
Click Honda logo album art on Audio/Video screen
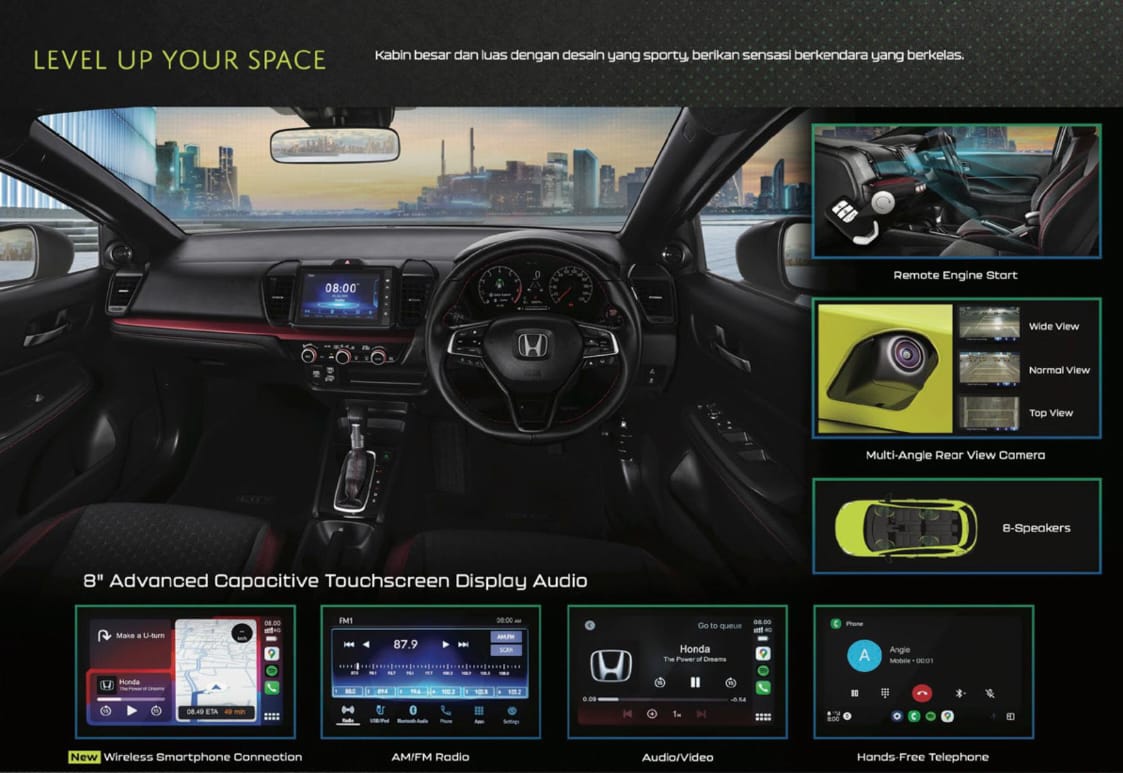pyautogui.click(x=611, y=666)
